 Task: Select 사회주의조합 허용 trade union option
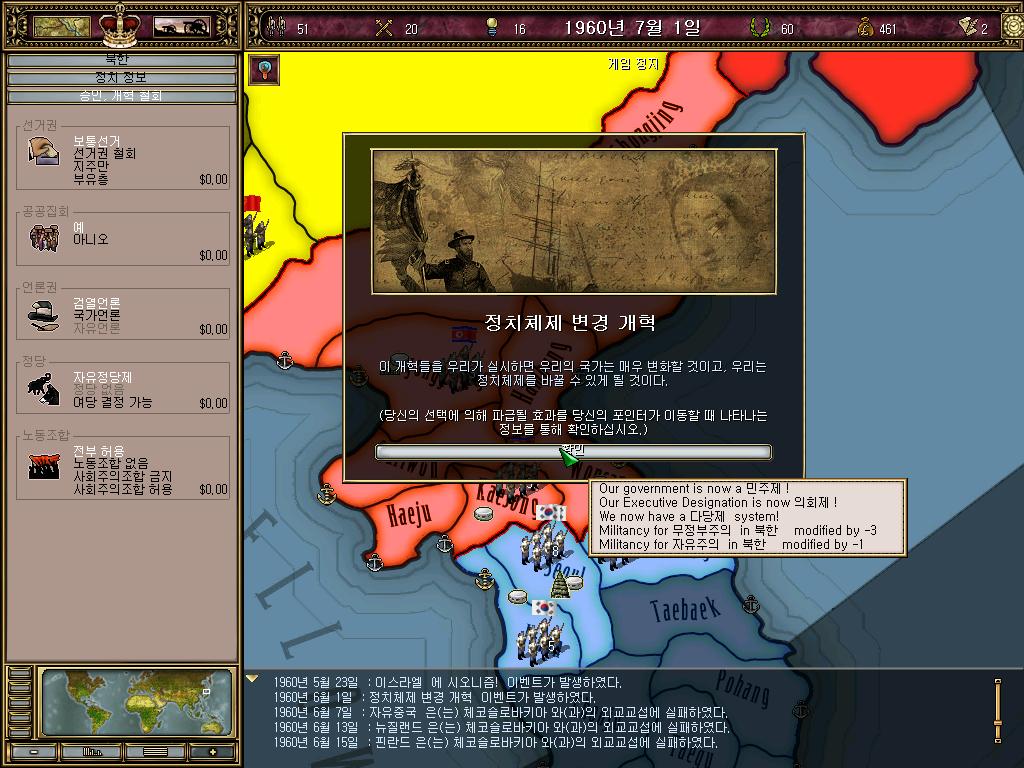(123, 489)
